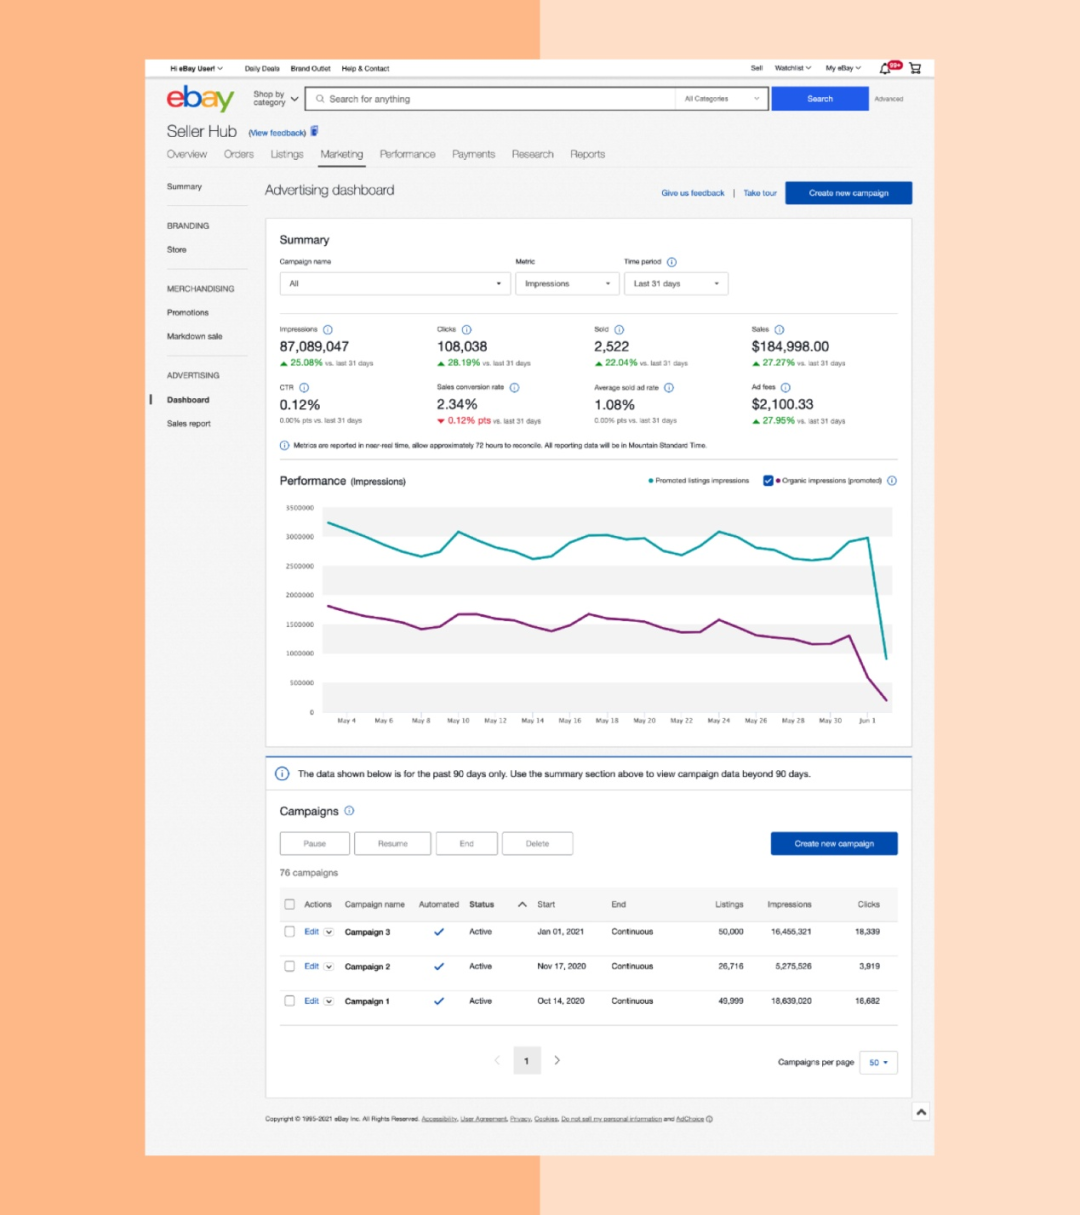Check the Campaign 3 row checkbox
Viewport: 1080px width, 1215px height.
tap(290, 932)
